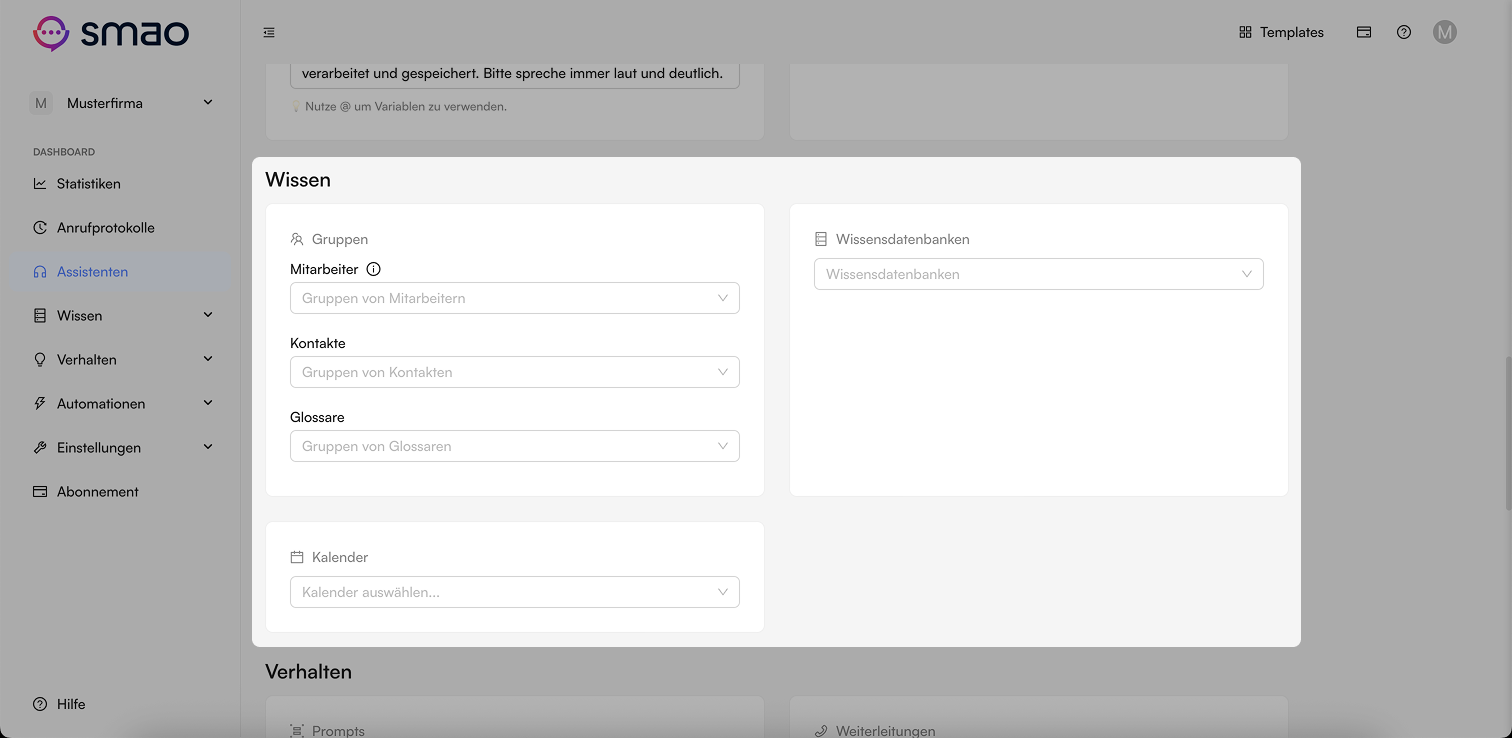1512x738 pixels.
Task: Select Assistenten in the sidebar
Action: (x=120, y=272)
